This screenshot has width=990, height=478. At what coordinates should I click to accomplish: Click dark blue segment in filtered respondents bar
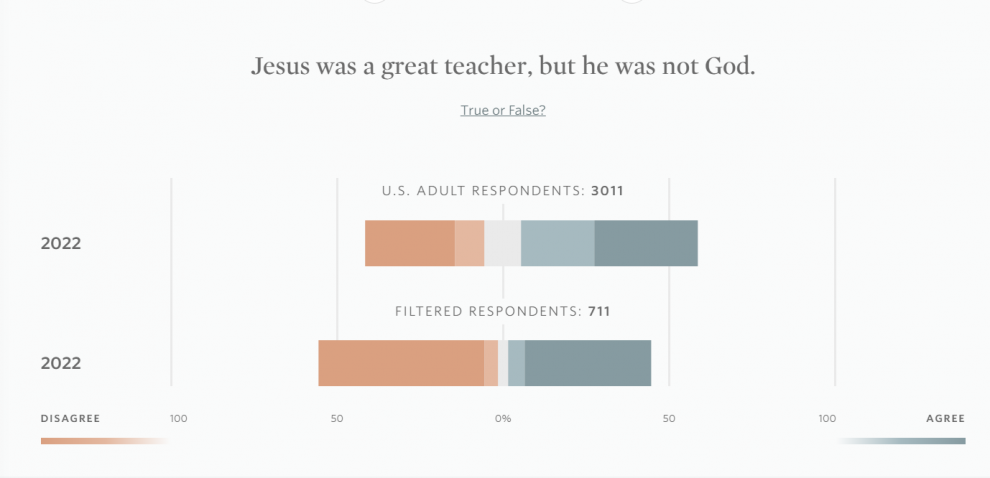(588, 363)
